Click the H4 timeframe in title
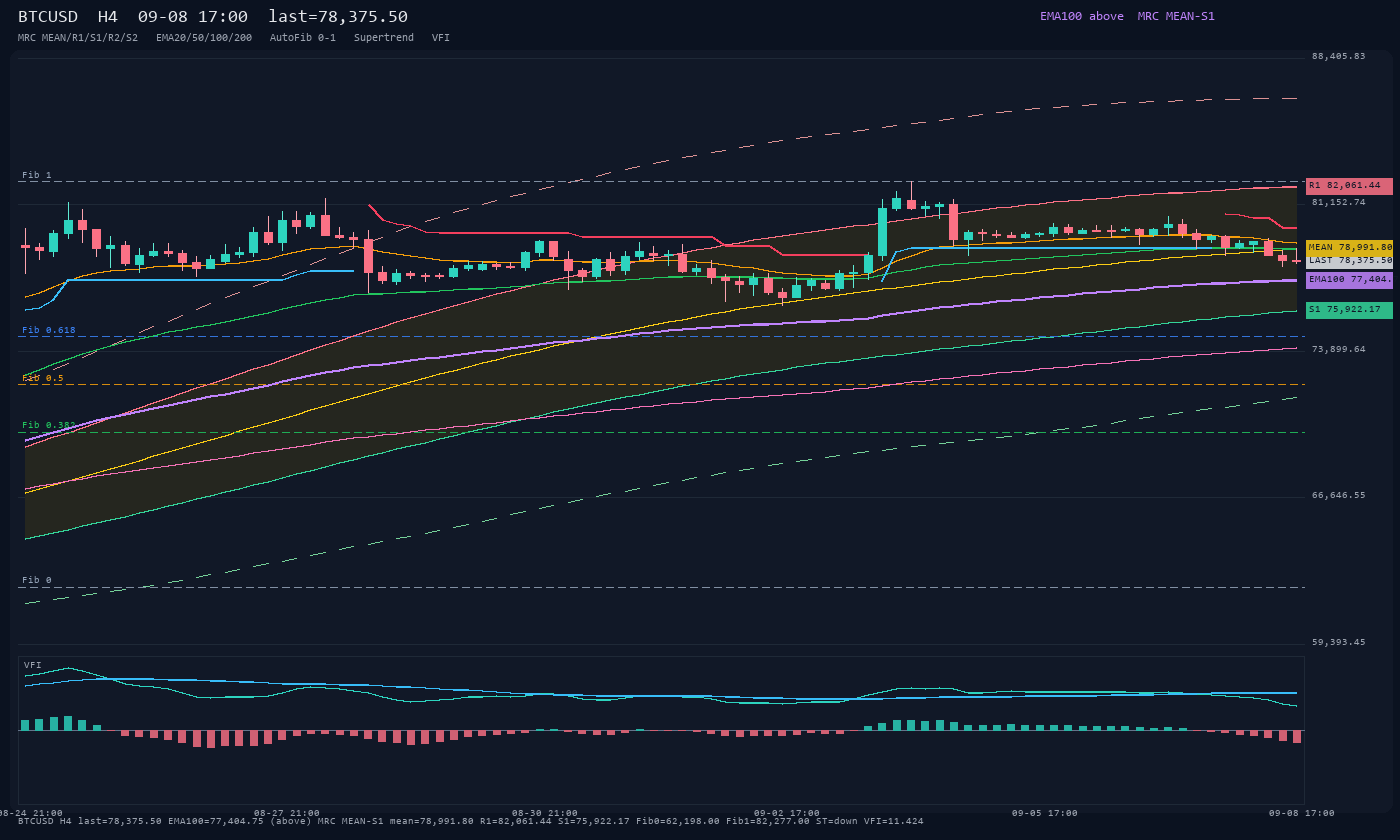 tap(107, 16)
